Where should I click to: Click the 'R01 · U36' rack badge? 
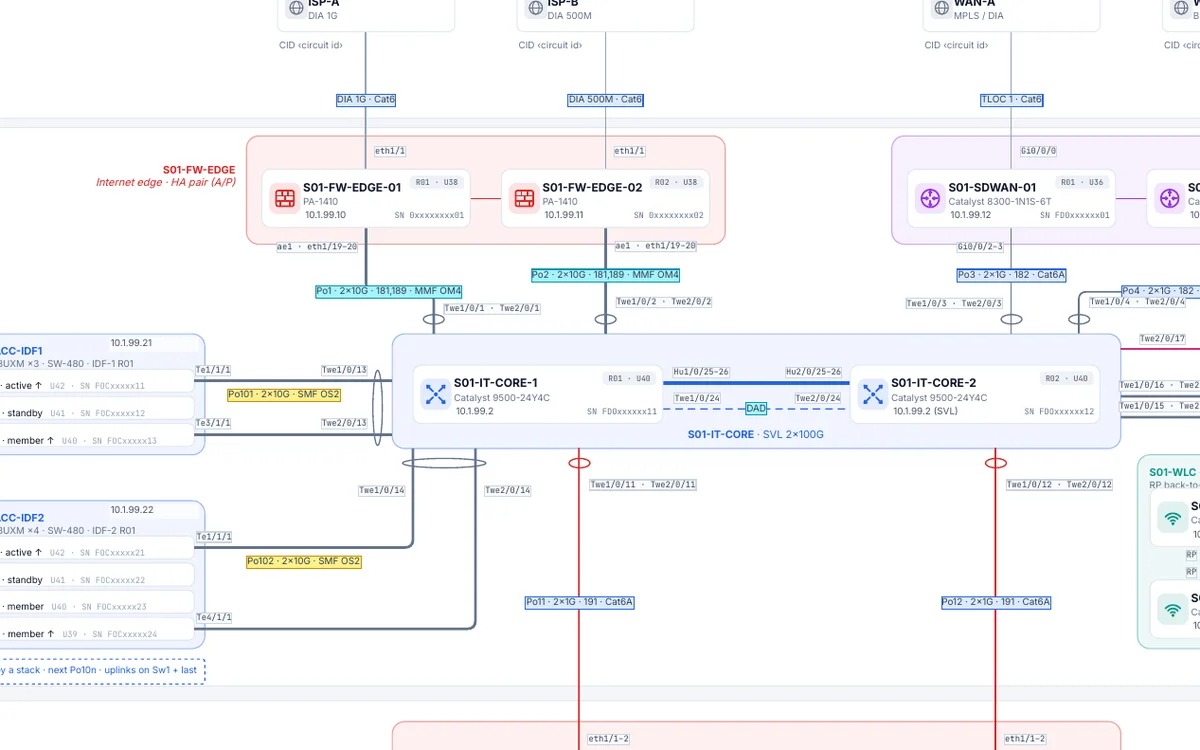(1082, 182)
